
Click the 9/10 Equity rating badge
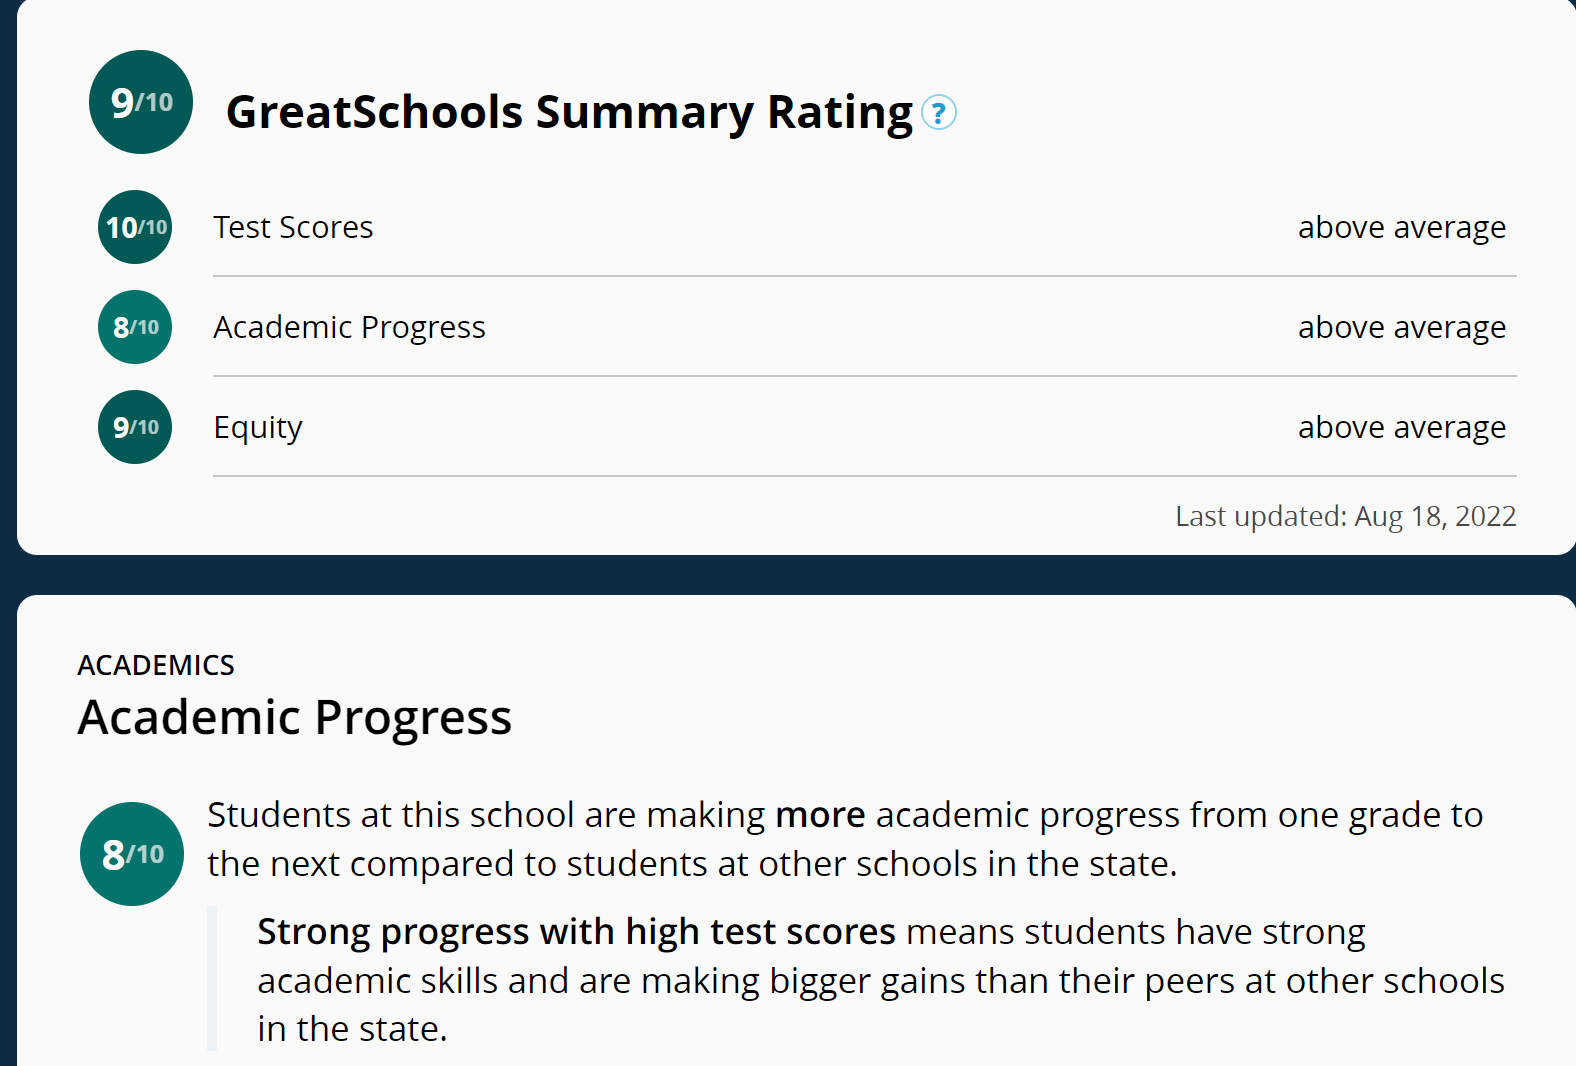pyautogui.click(x=135, y=427)
